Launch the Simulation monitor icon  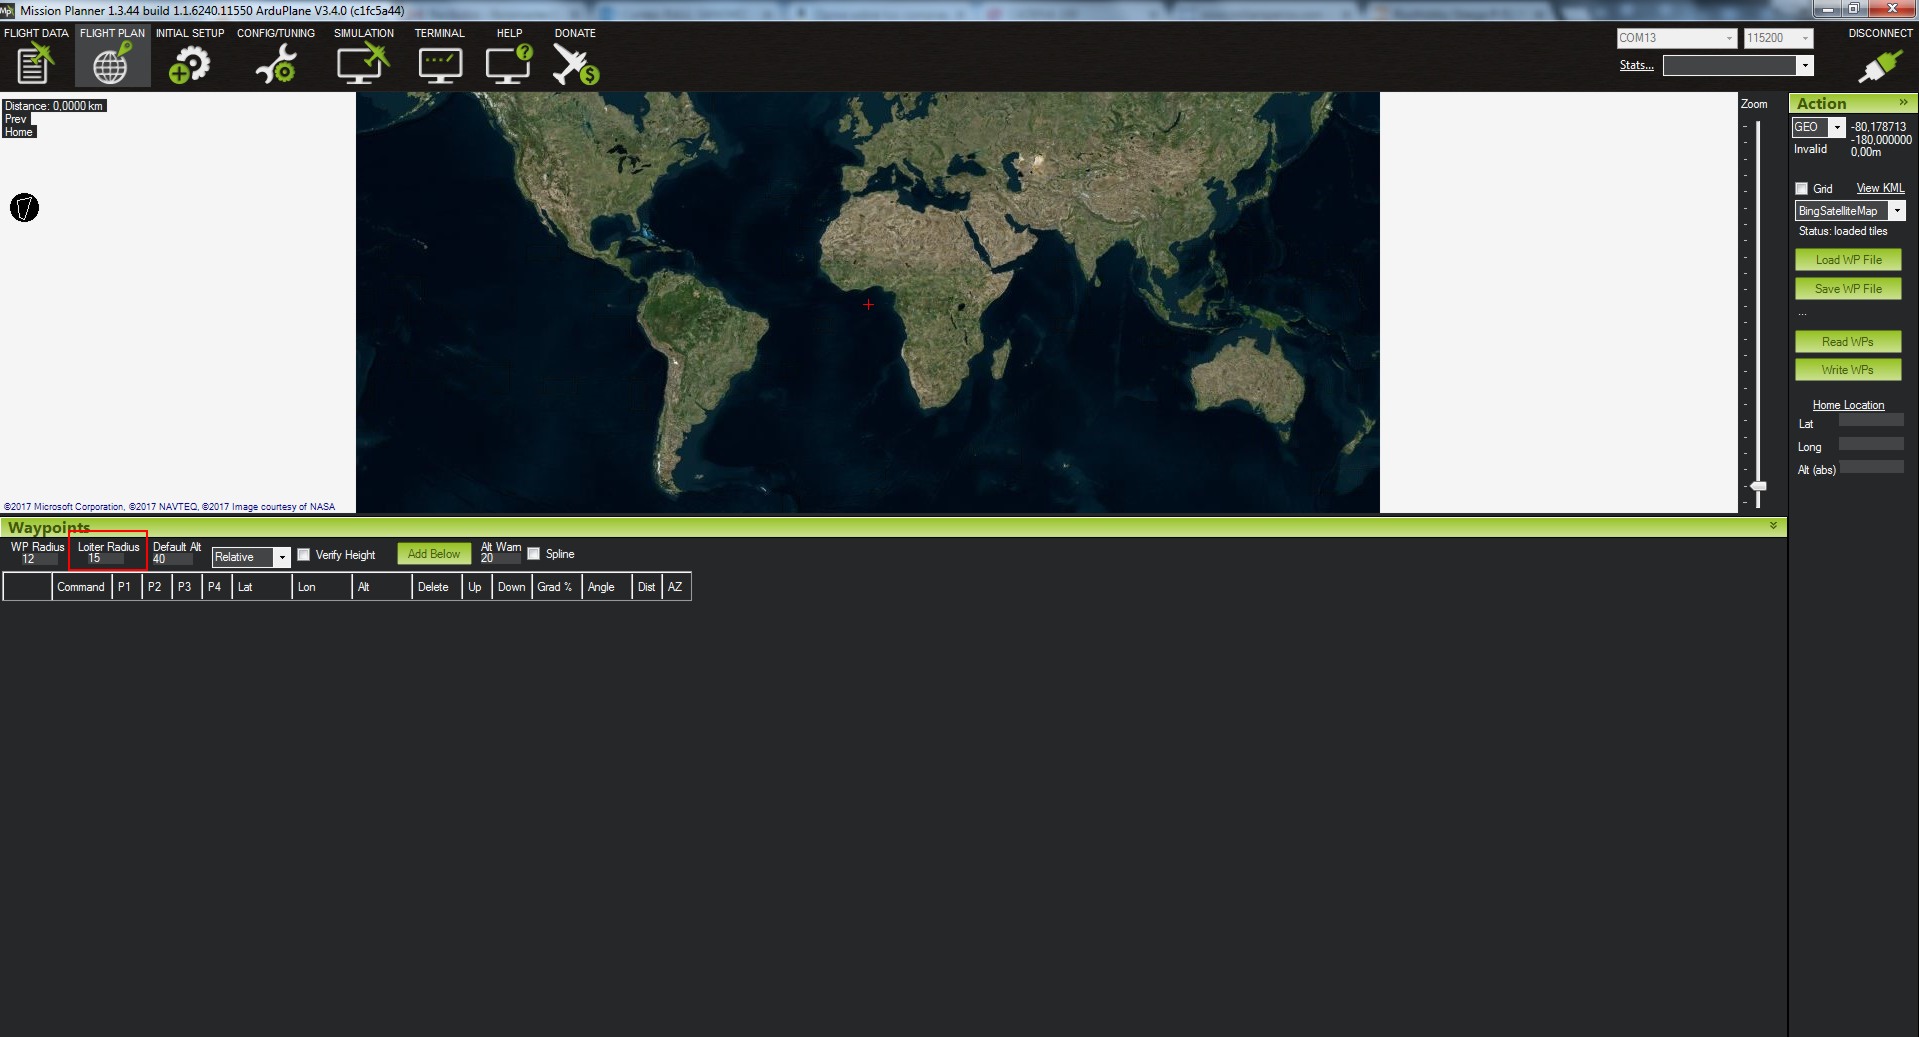(x=362, y=64)
